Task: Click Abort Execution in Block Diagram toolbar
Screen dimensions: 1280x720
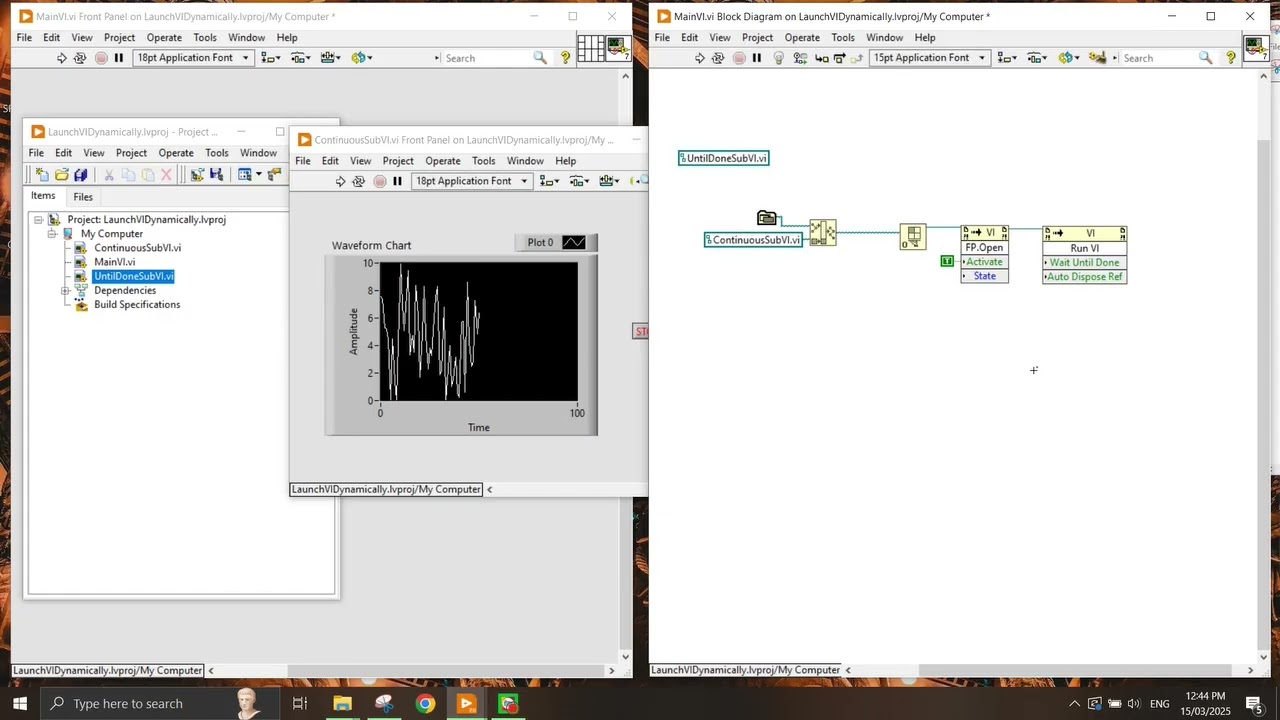Action: click(739, 58)
